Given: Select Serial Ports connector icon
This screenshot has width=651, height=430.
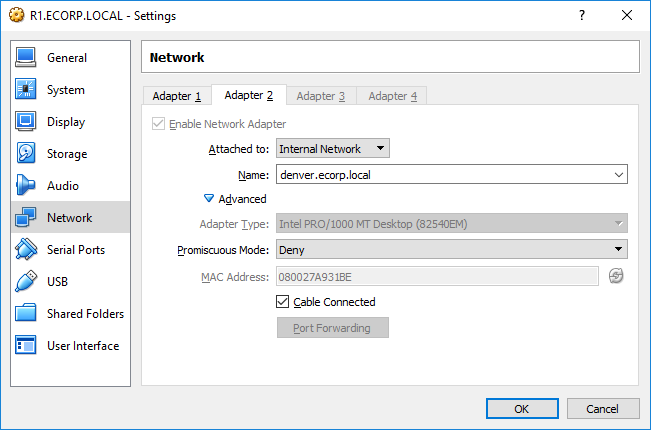Looking at the screenshot, I should click(26, 249).
